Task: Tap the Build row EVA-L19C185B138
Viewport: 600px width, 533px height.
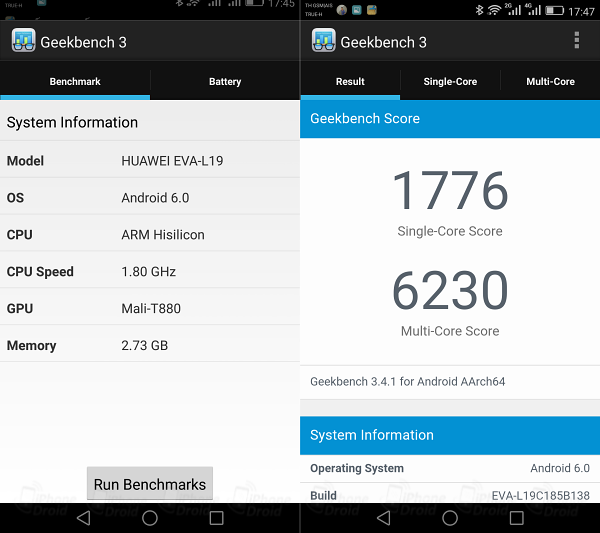Action: click(450, 495)
